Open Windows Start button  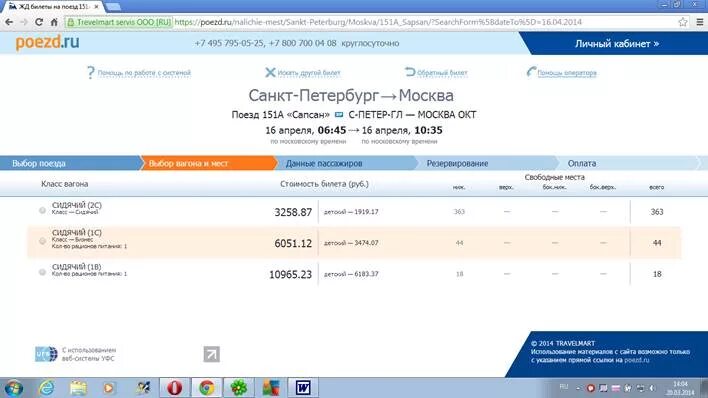14,388
